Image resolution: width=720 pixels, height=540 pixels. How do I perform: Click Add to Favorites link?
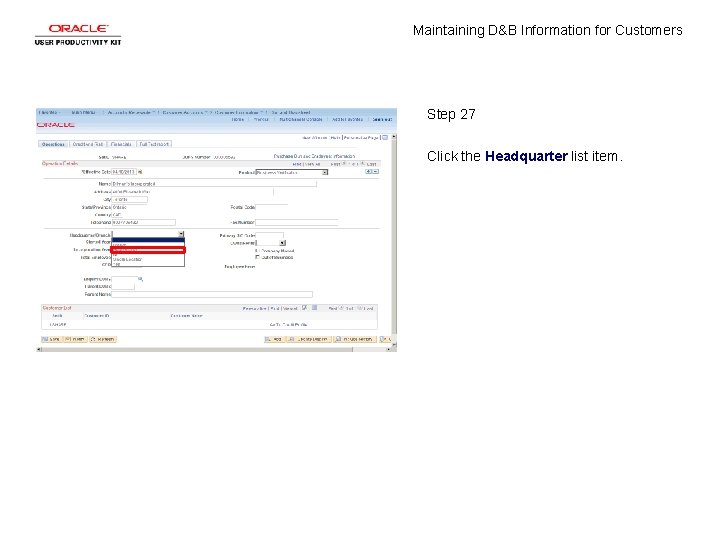(347, 119)
